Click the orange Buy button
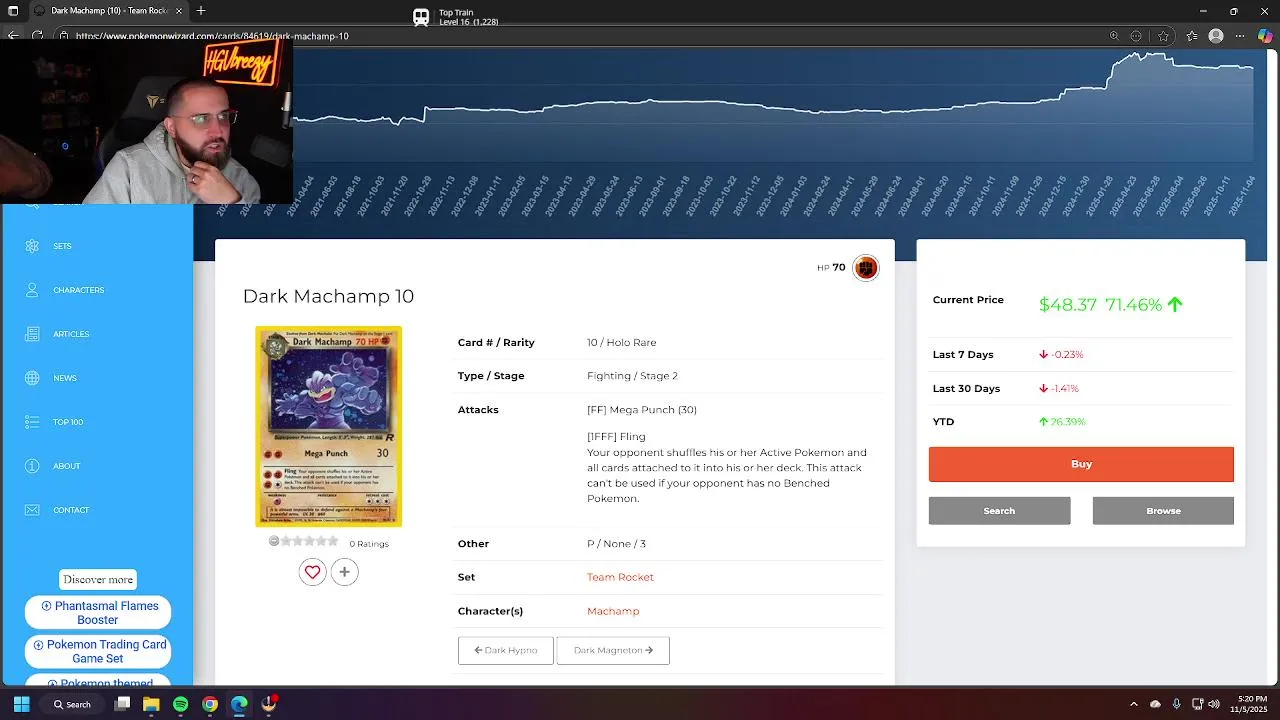 tap(1081, 464)
